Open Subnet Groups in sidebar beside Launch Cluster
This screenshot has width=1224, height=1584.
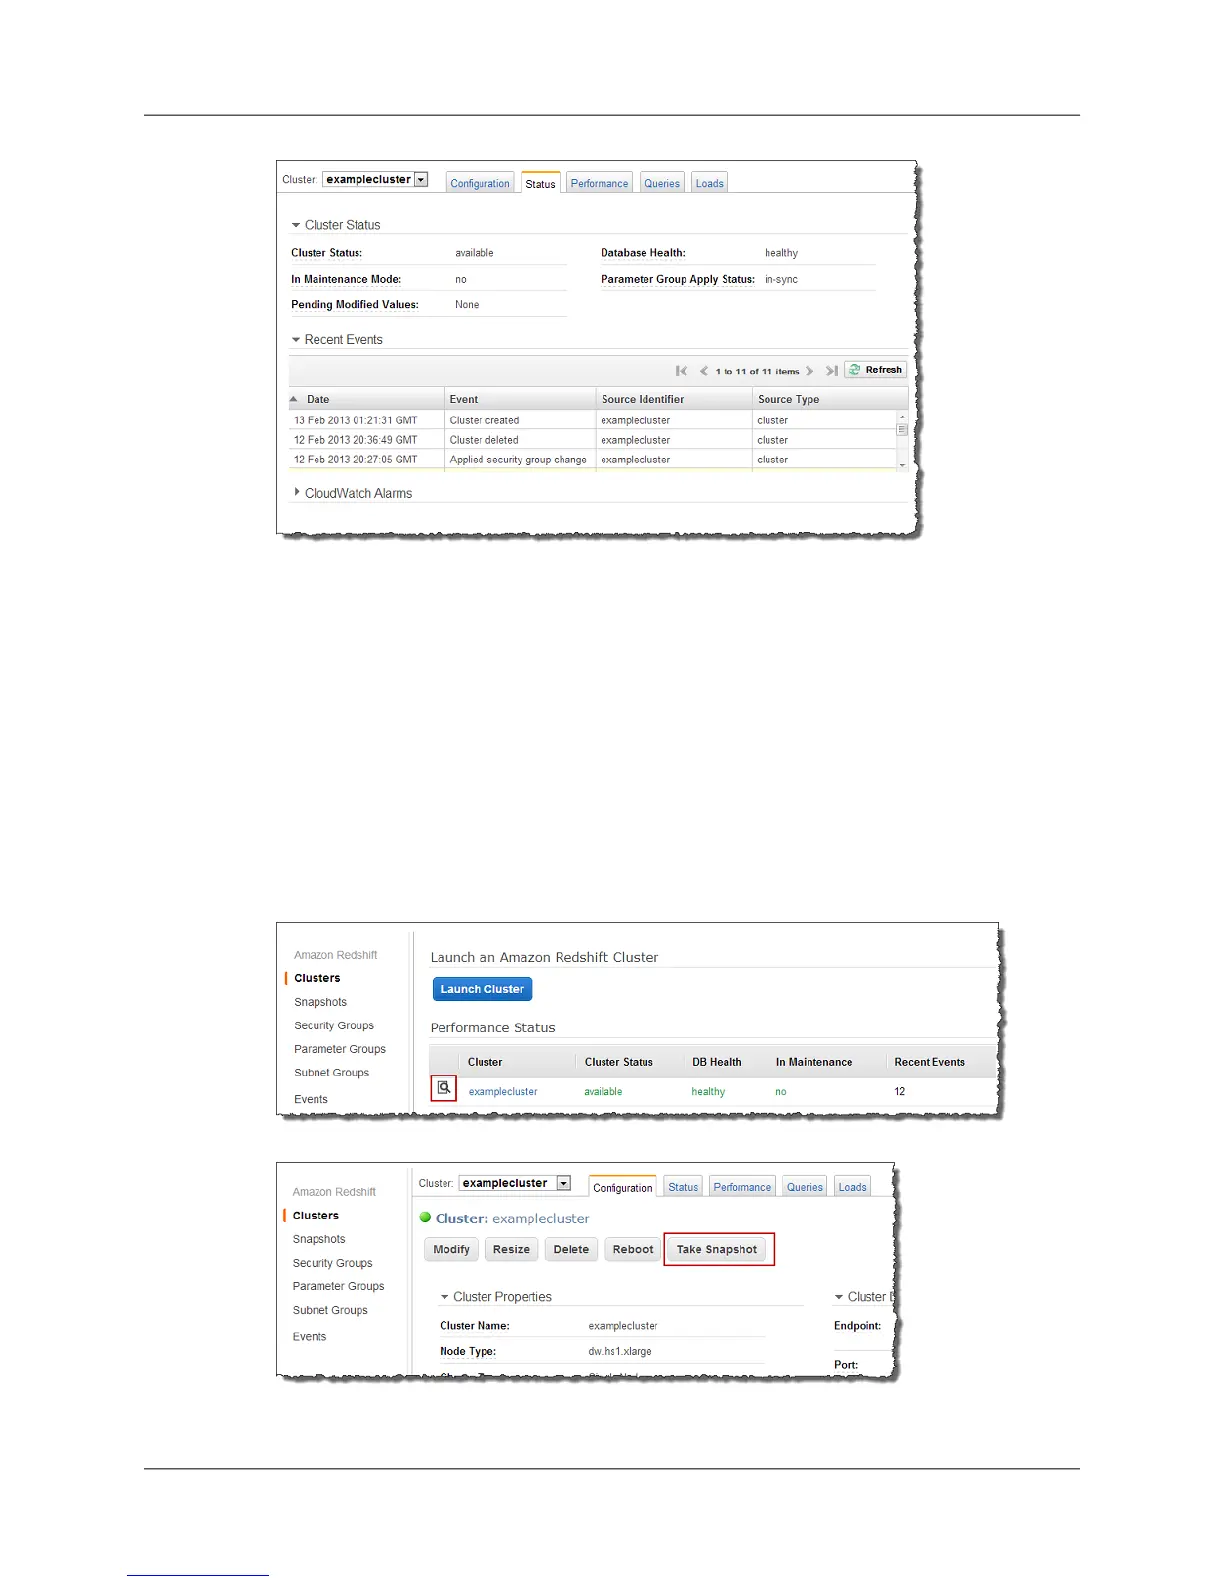[x=331, y=1072]
